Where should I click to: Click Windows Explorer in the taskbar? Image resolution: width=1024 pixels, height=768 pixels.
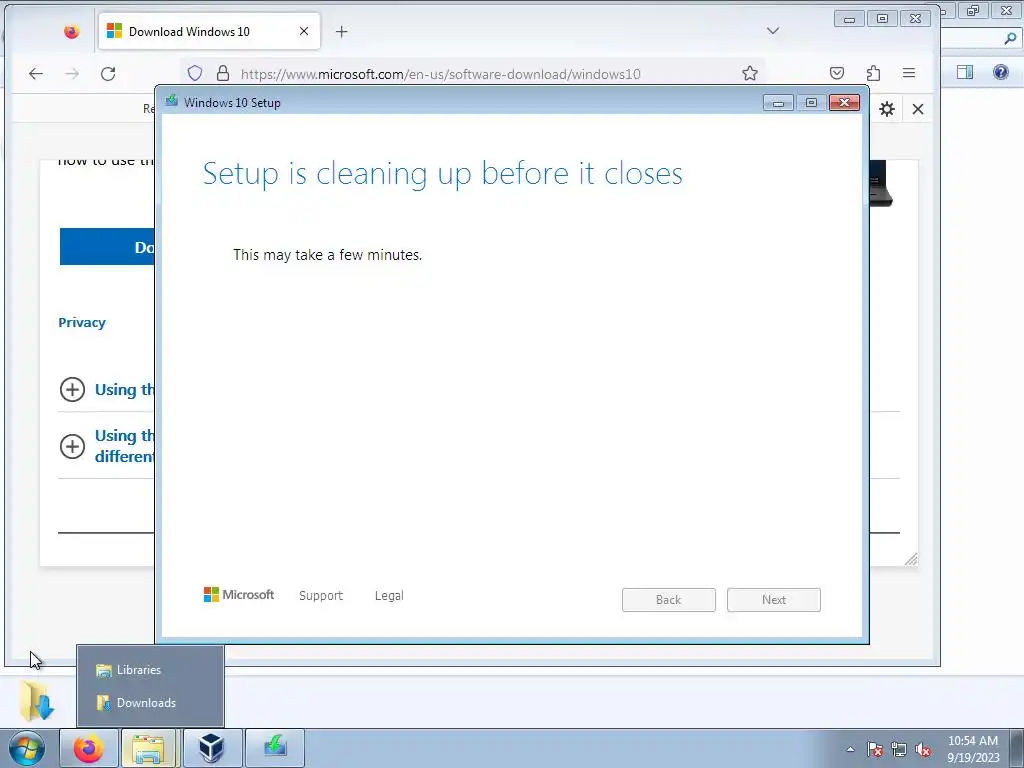149,748
